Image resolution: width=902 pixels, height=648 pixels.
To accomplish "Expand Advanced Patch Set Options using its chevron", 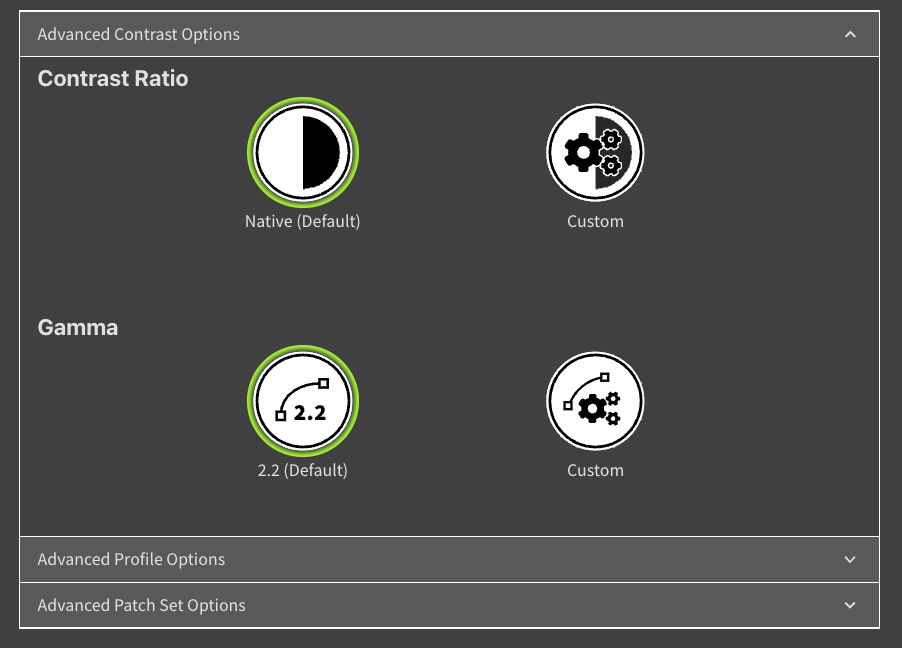I will [850, 606].
